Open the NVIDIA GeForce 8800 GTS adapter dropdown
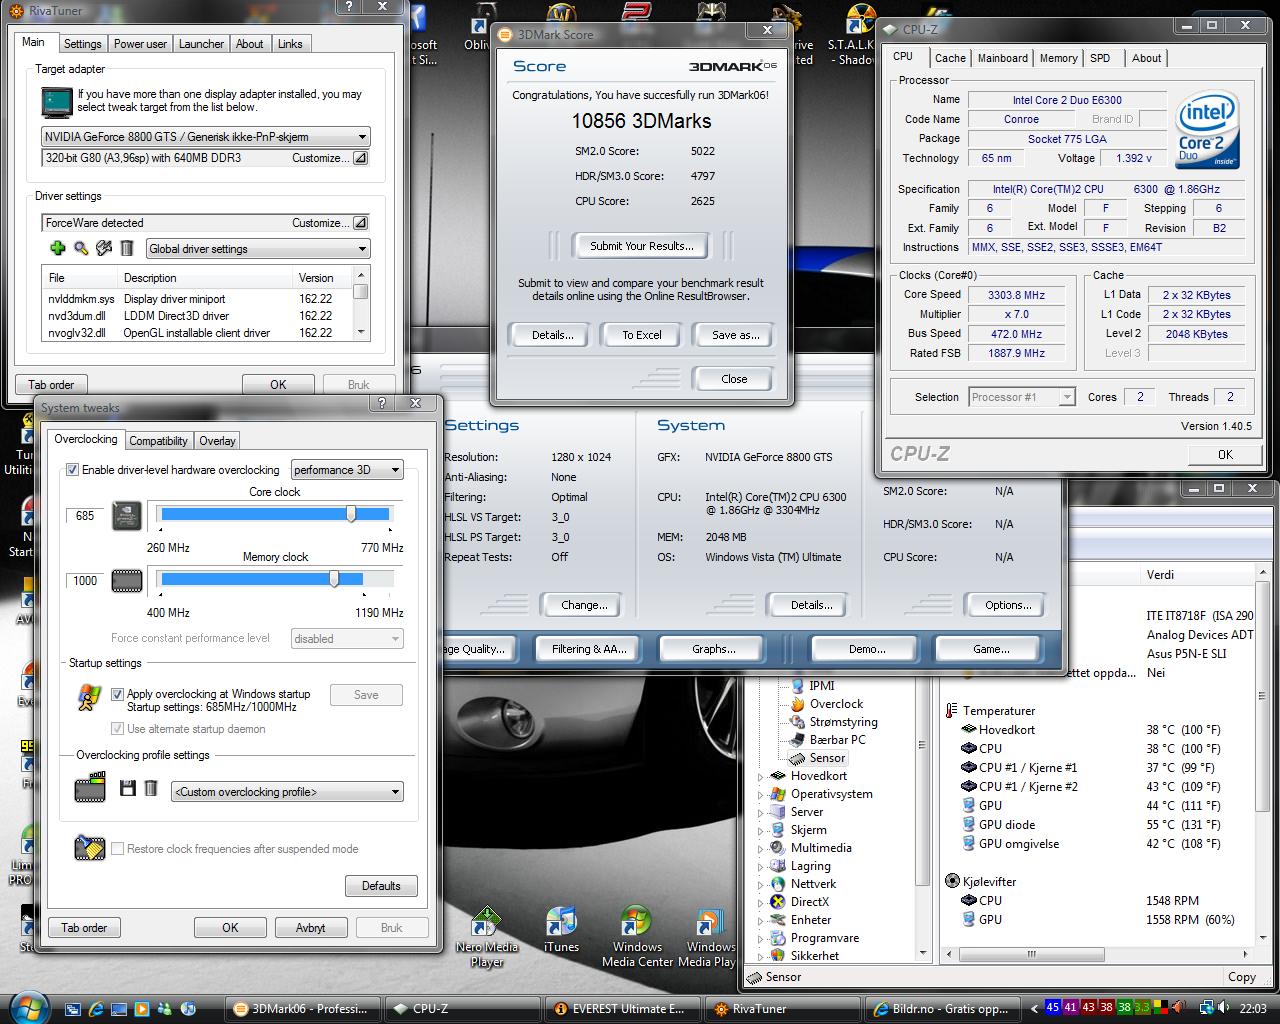1280x1024 pixels. pyautogui.click(x=206, y=137)
